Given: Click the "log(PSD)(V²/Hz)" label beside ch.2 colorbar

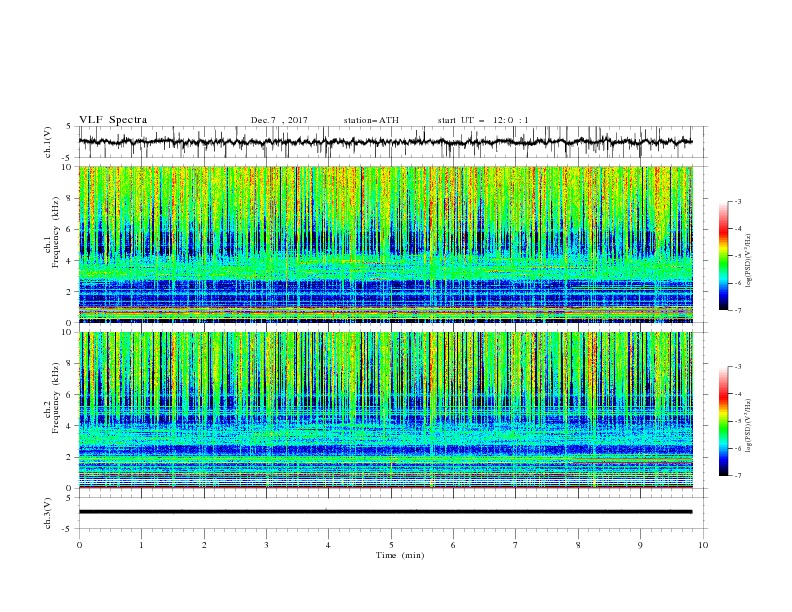Looking at the screenshot, I should point(748,426).
